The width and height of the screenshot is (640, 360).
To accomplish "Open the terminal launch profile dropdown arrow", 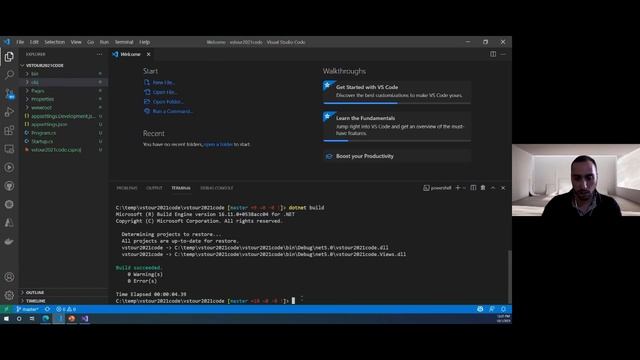I will click(464, 188).
